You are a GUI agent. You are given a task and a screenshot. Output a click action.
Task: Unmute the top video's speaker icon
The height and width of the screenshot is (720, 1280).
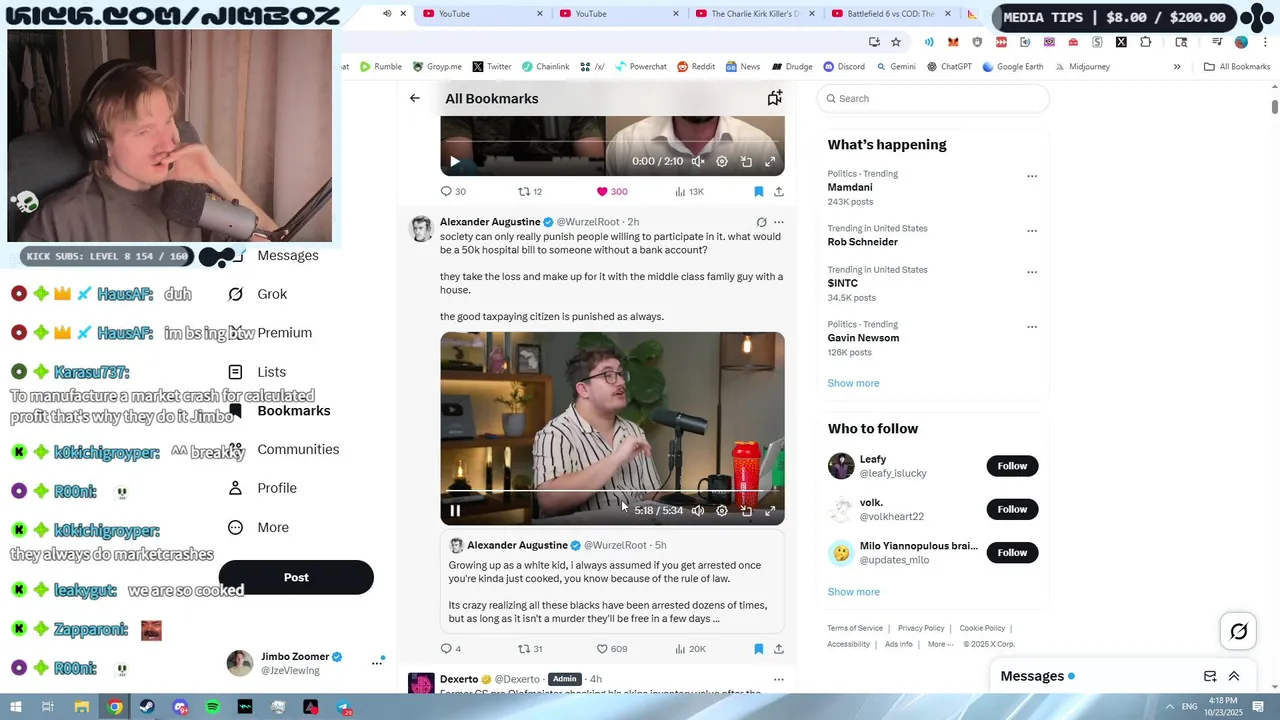click(698, 161)
